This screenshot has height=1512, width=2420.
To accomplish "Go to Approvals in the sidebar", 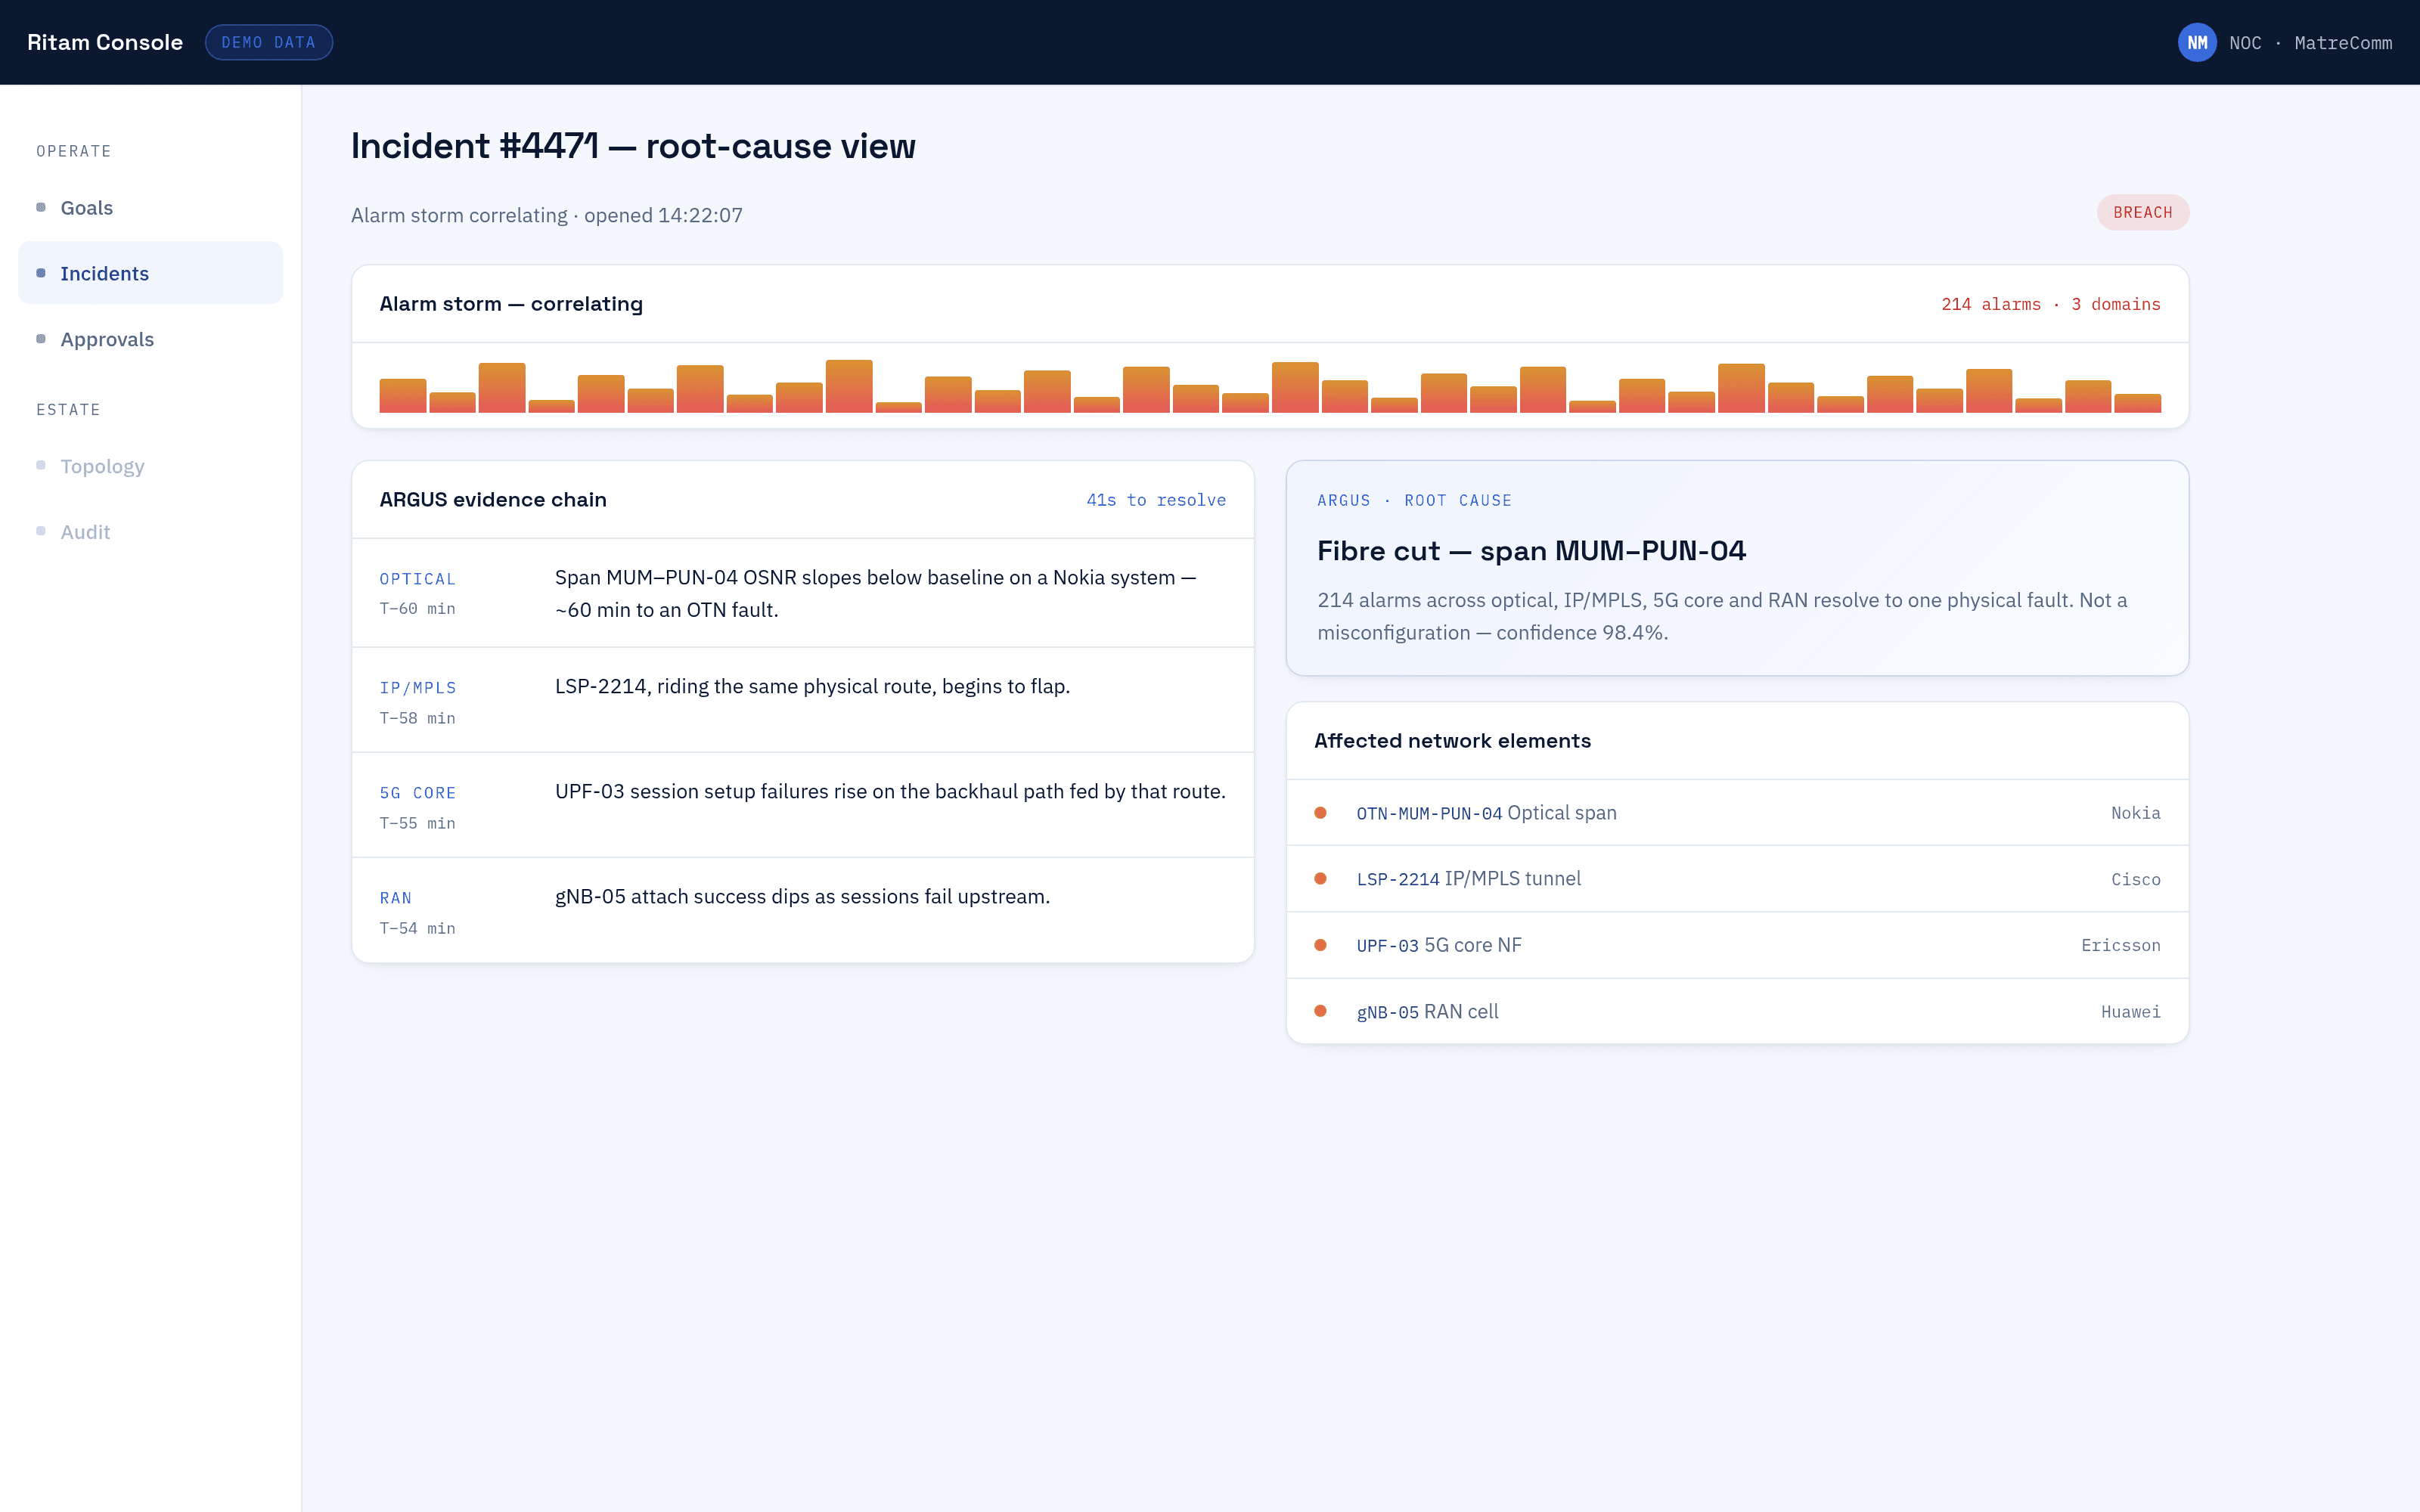I will (x=150, y=339).
